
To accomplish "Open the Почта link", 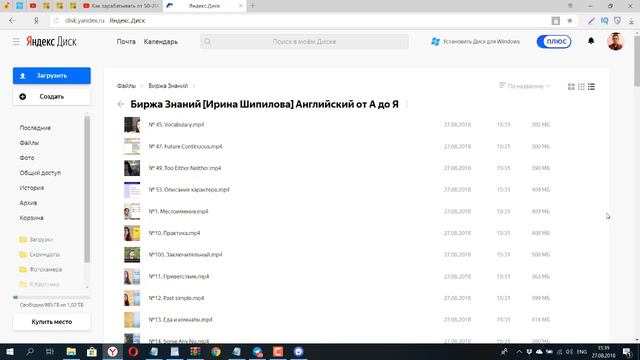I will (x=126, y=42).
